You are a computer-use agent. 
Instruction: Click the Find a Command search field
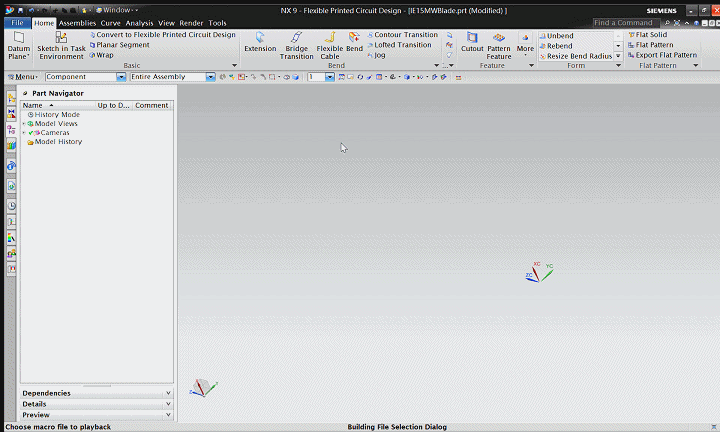[626, 22]
